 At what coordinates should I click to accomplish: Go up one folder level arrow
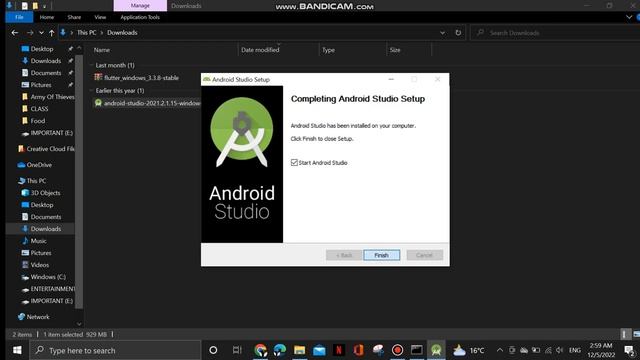(x=51, y=33)
